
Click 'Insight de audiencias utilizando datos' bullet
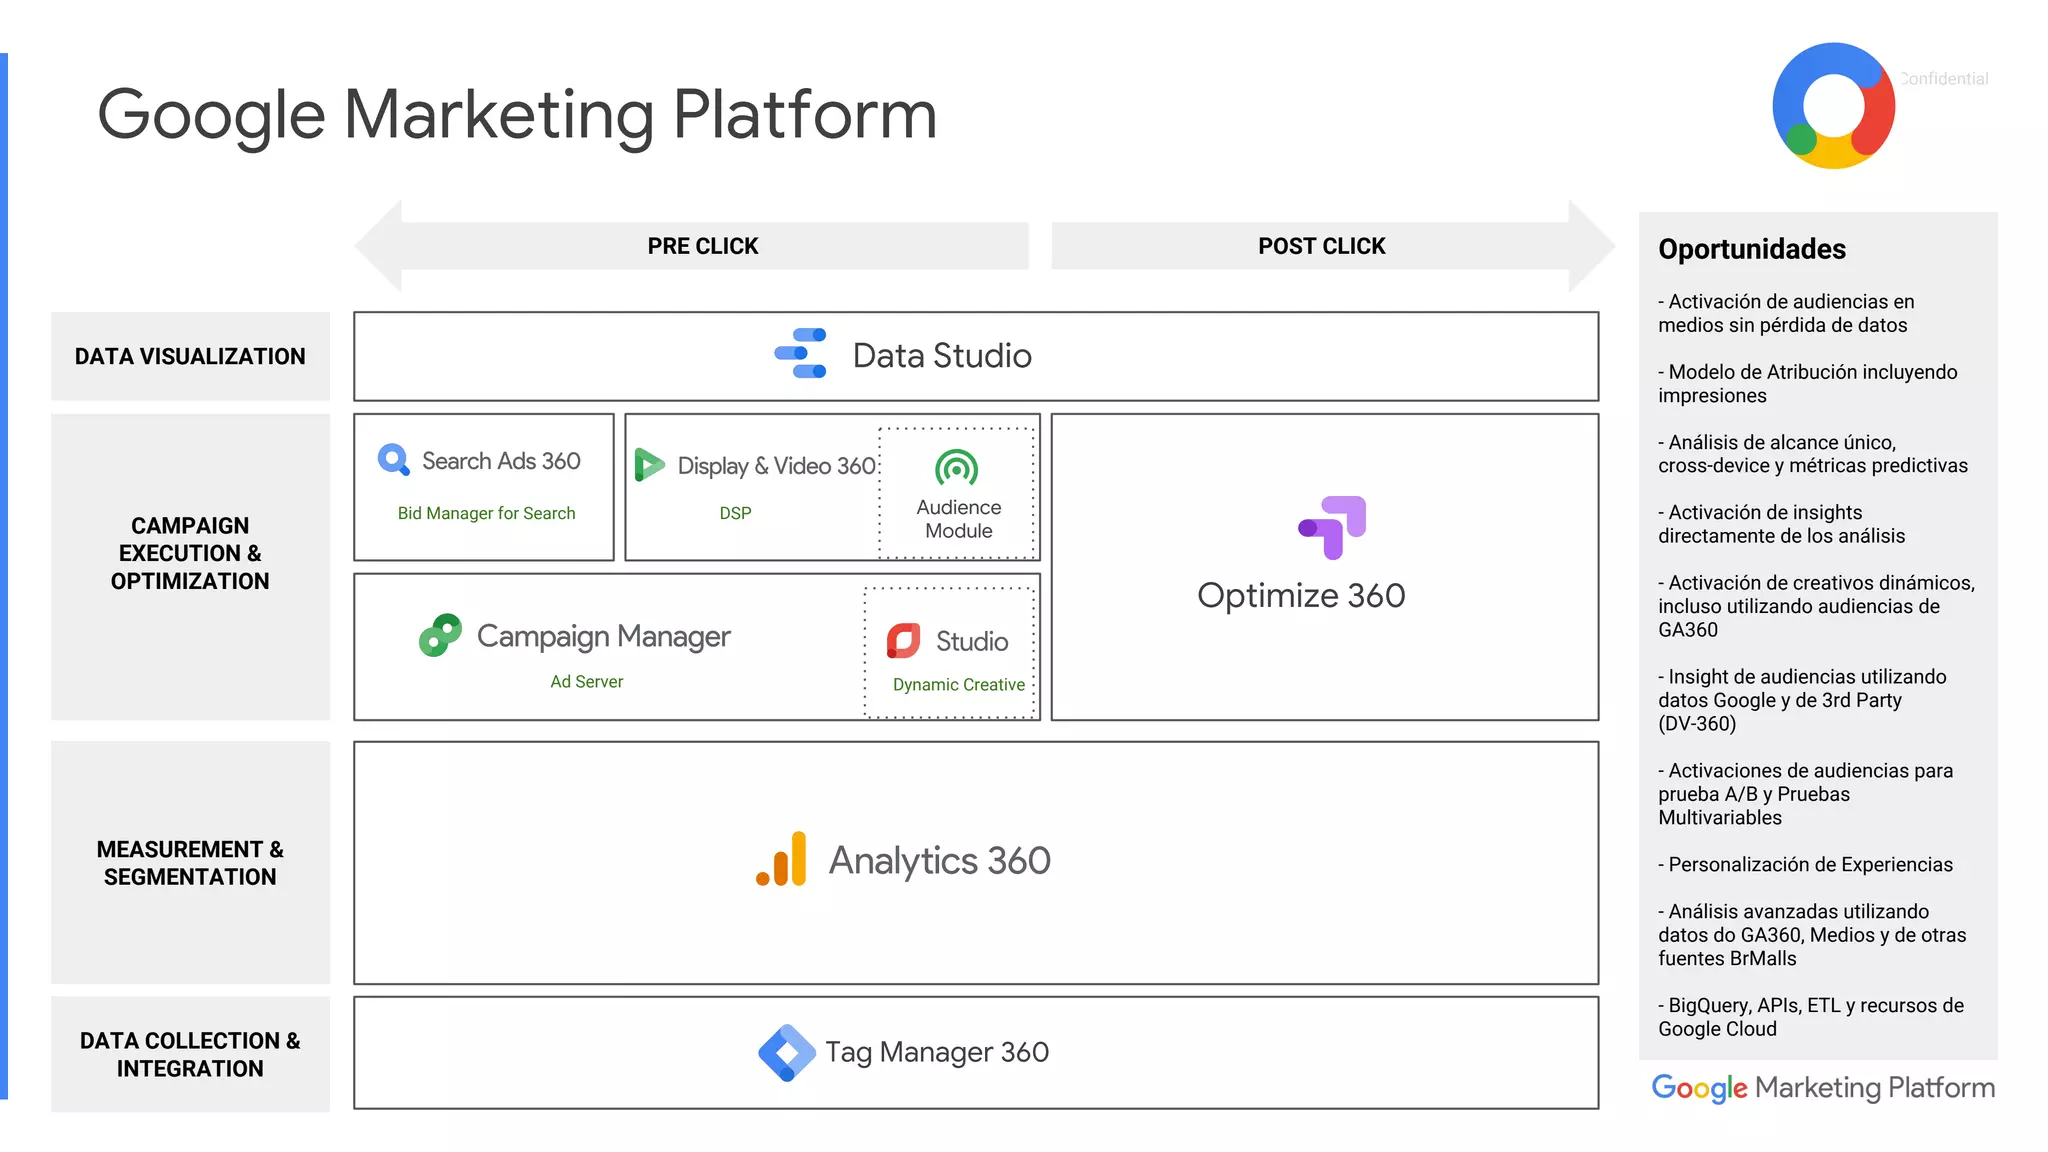1803,700
